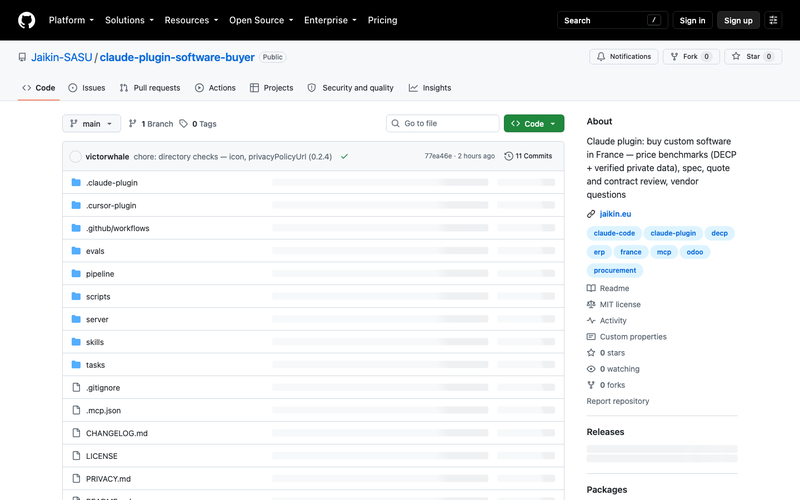
Task: Open the LICENSE file
Action: coord(102,456)
